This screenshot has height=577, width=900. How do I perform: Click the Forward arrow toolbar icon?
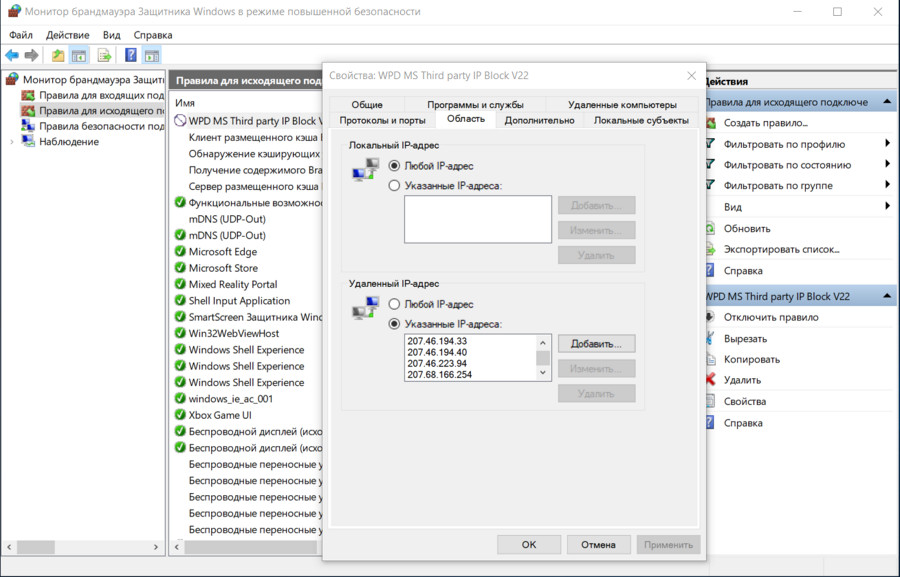click(x=32, y=55)
